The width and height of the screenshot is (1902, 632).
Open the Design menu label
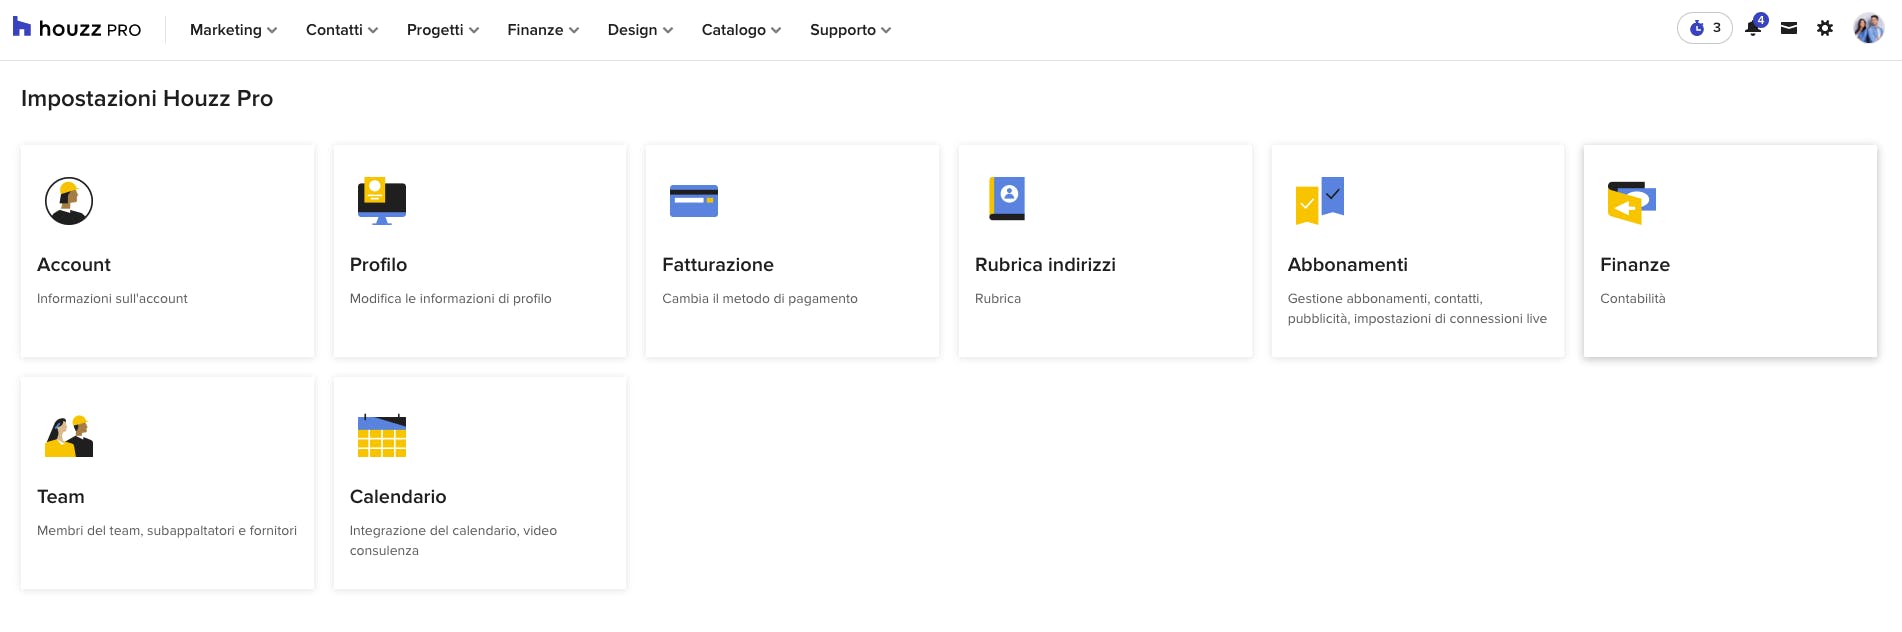coord(633,30)
